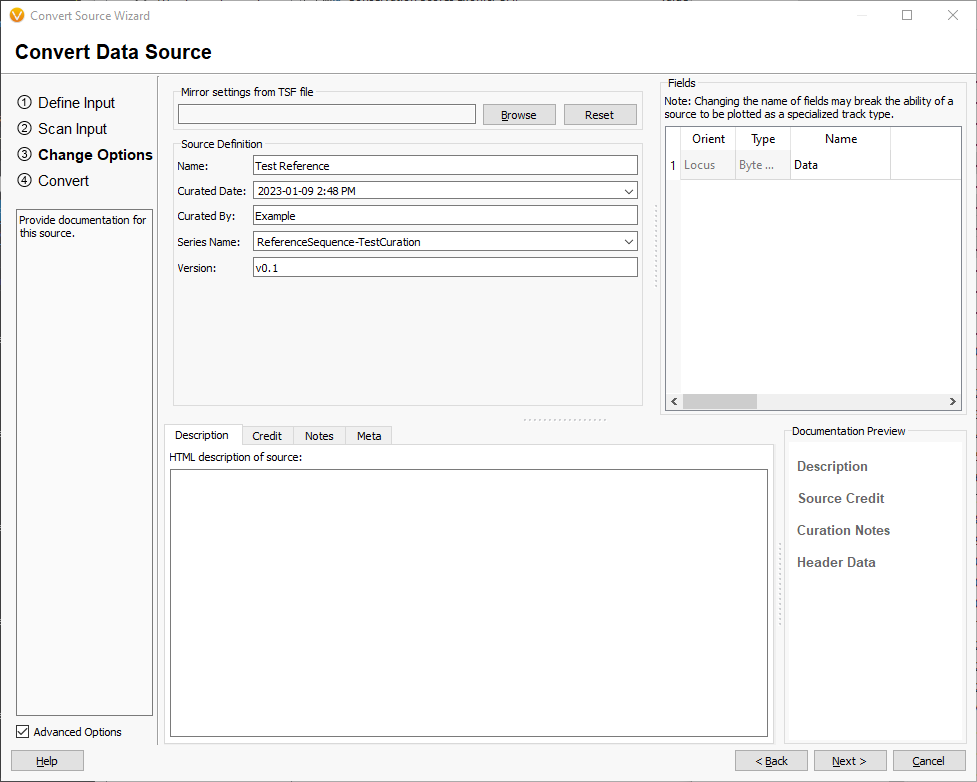Click the Fields table horizontal scrollbar right arrow
Screen dimensions: 977x782
coord(951,401)
